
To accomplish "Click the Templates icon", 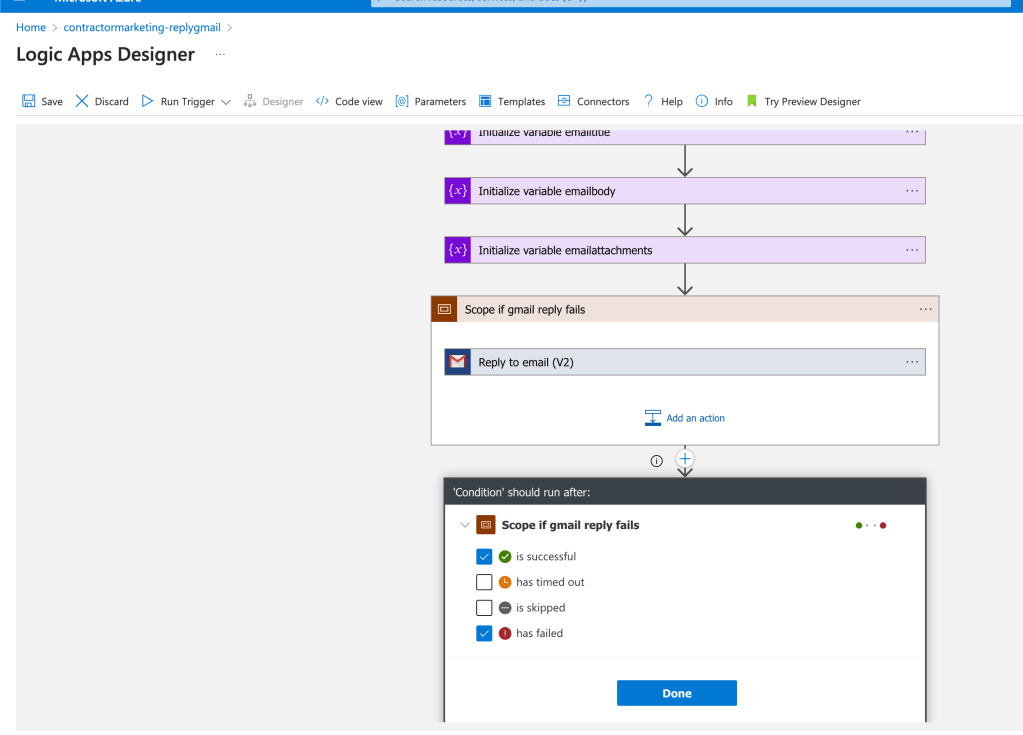I will click(x=485, y=101).
